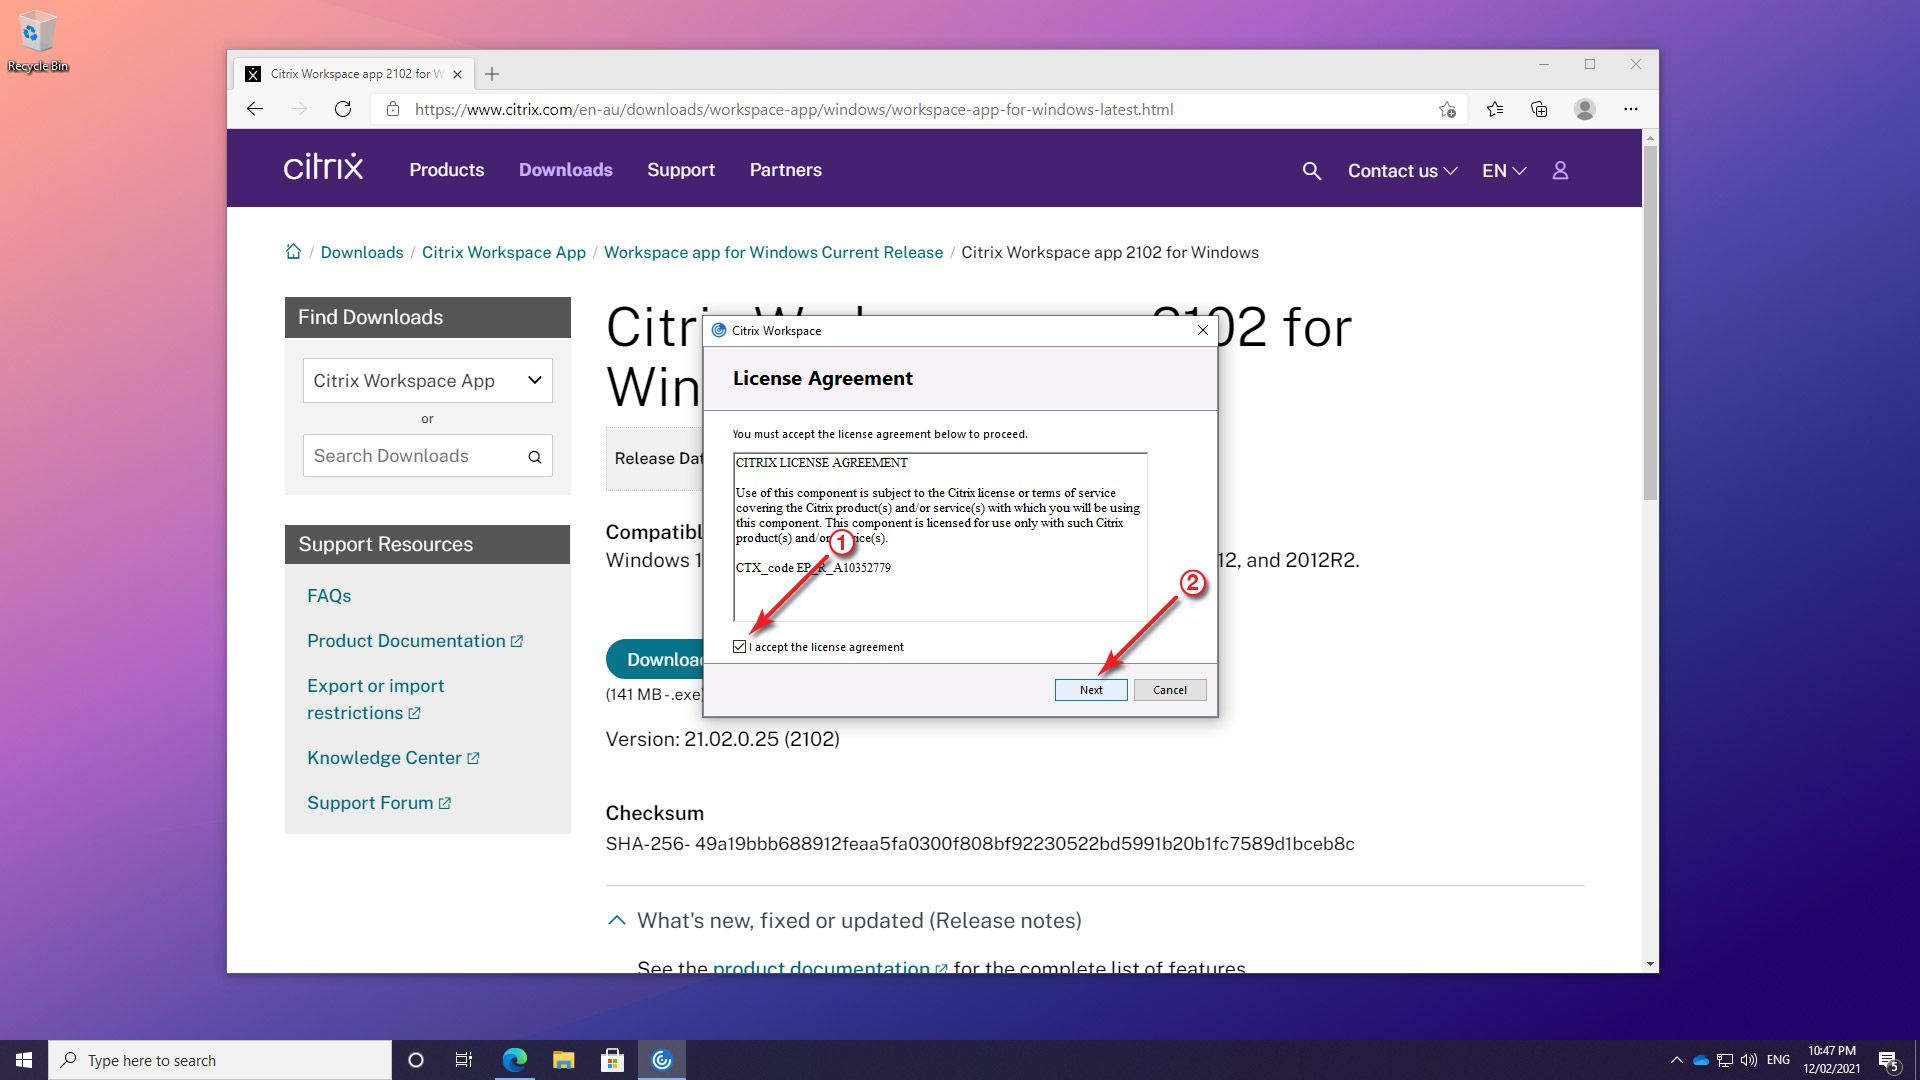1920x1080 pixels.
Task: Refresh the browser page
Action: (x=343, y=109)
